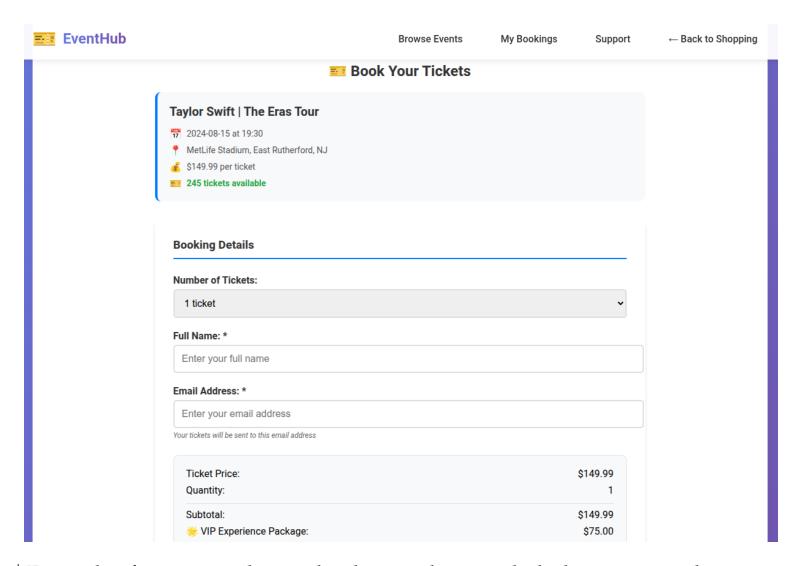Screen dimensions: 802x566
Task: Click the money bag price icon
Action: [x=175, y=167]
